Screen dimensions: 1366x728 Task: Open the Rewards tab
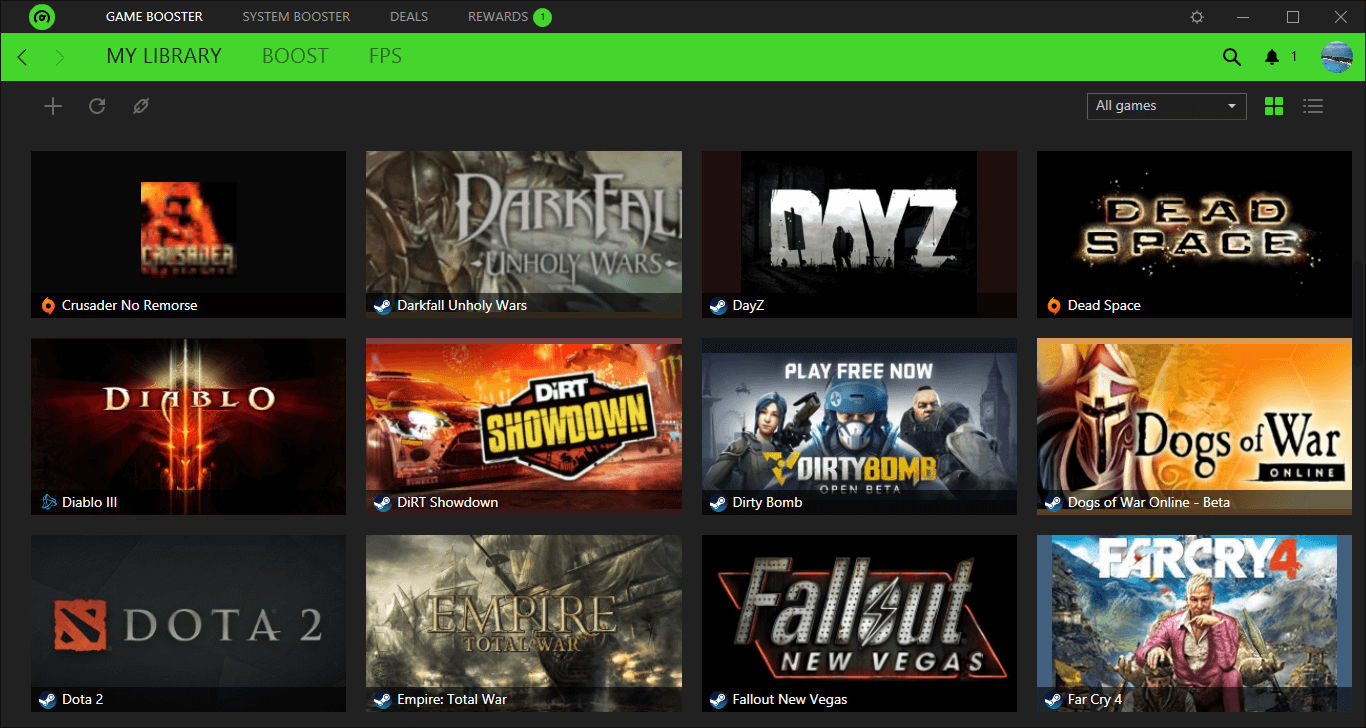pos(498,17)
